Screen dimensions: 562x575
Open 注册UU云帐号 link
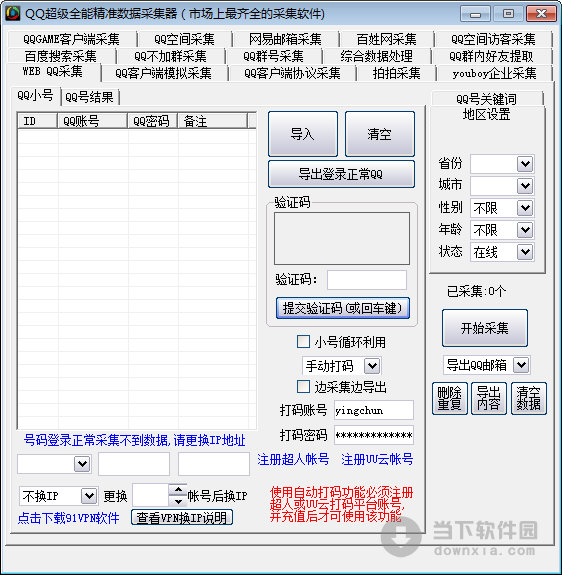(377, 459)
